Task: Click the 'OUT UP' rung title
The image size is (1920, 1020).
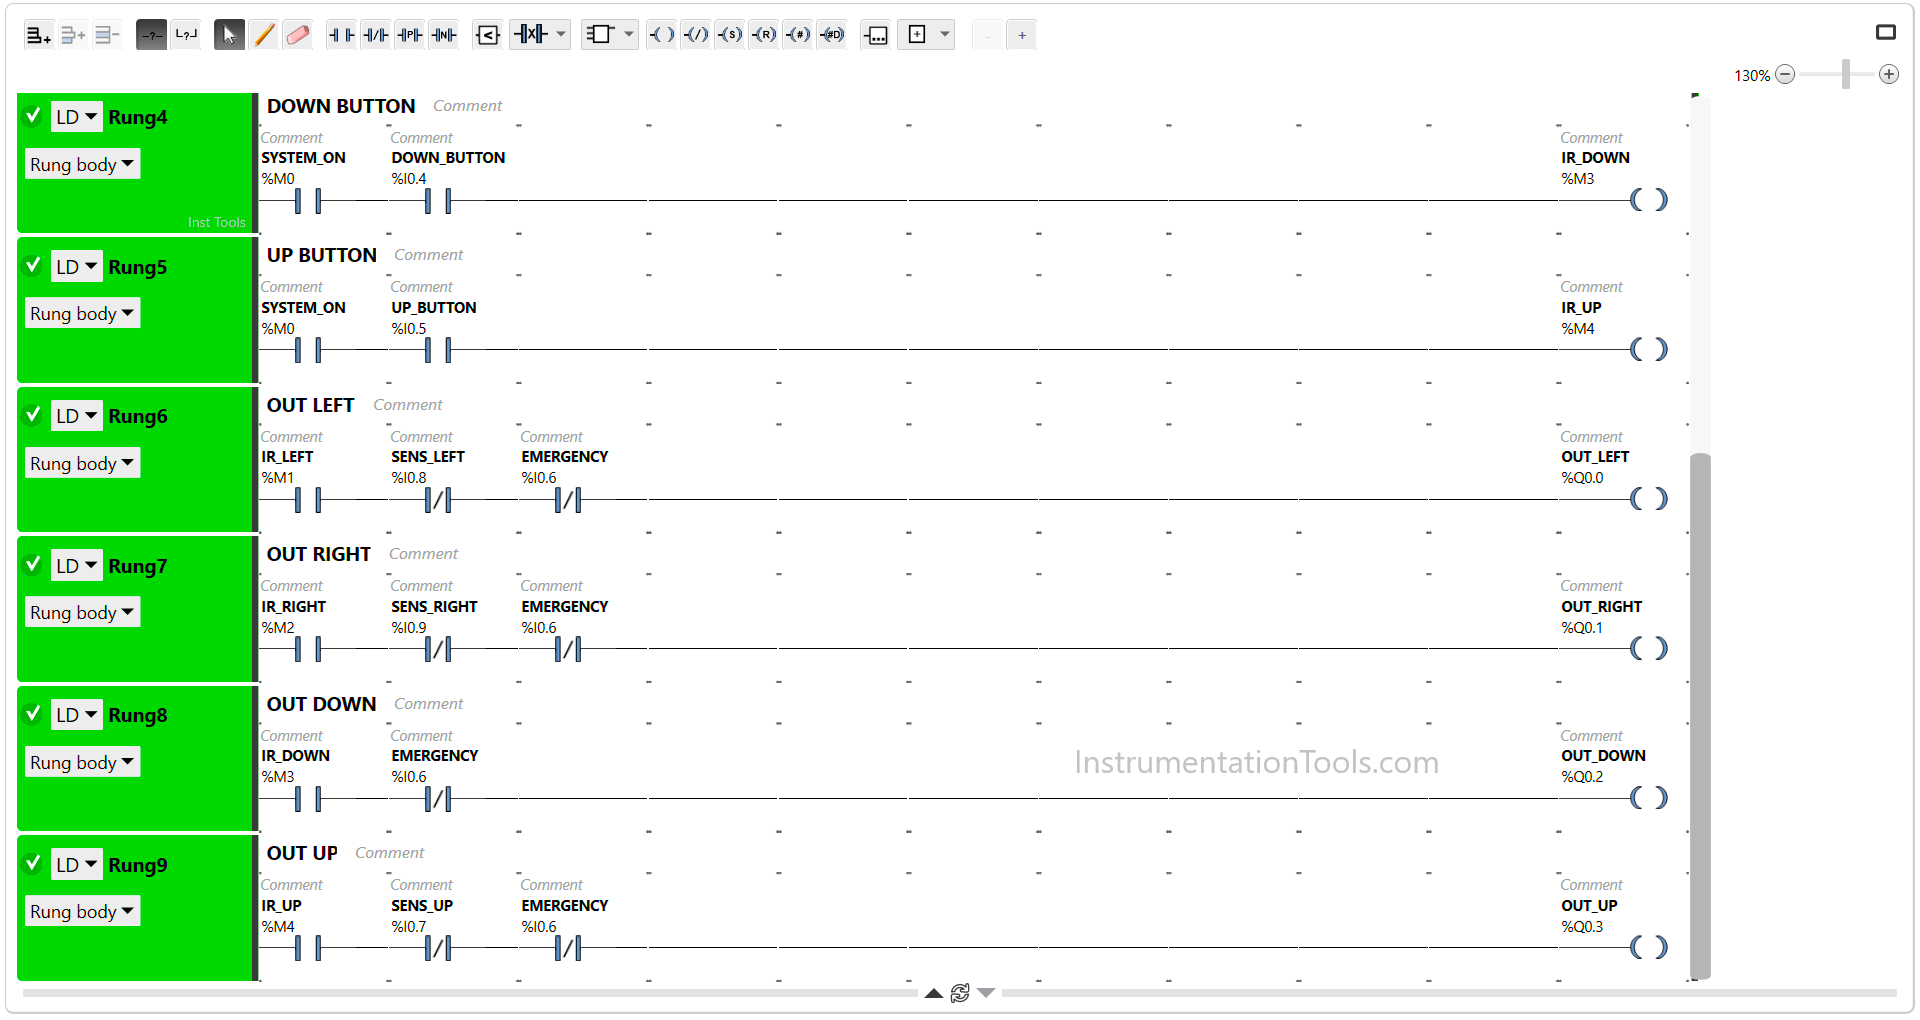Action: click(302, 853)
